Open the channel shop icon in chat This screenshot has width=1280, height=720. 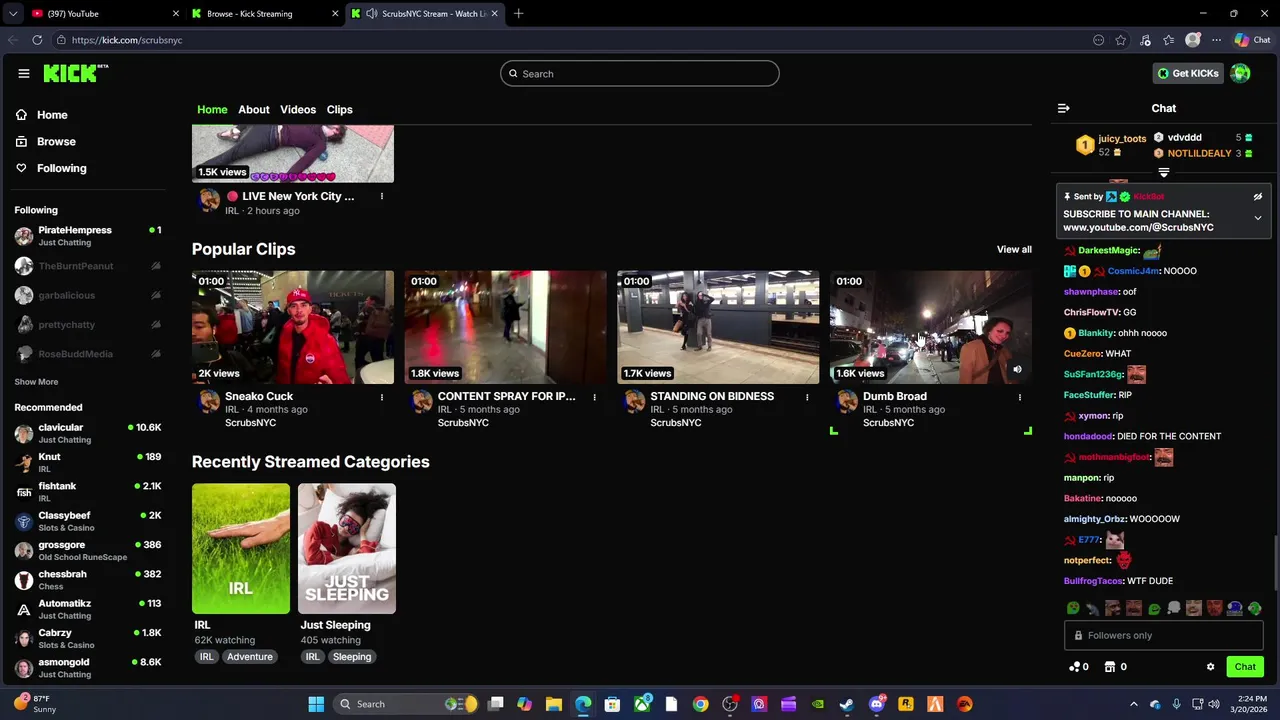(1115, 667)
